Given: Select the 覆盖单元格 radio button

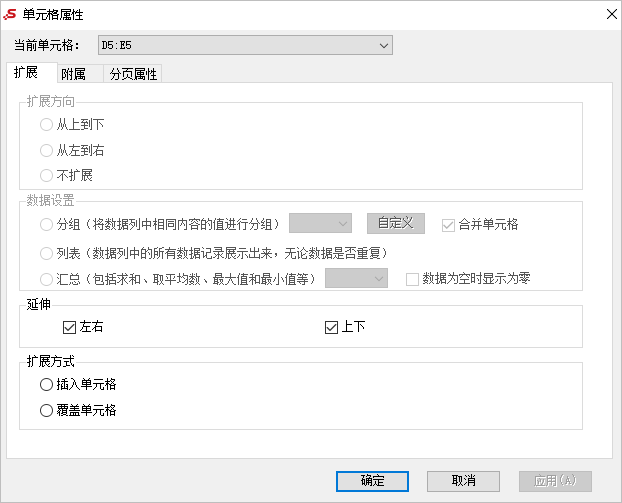Looking at the screenshot, I should click(x=46, y=410).
